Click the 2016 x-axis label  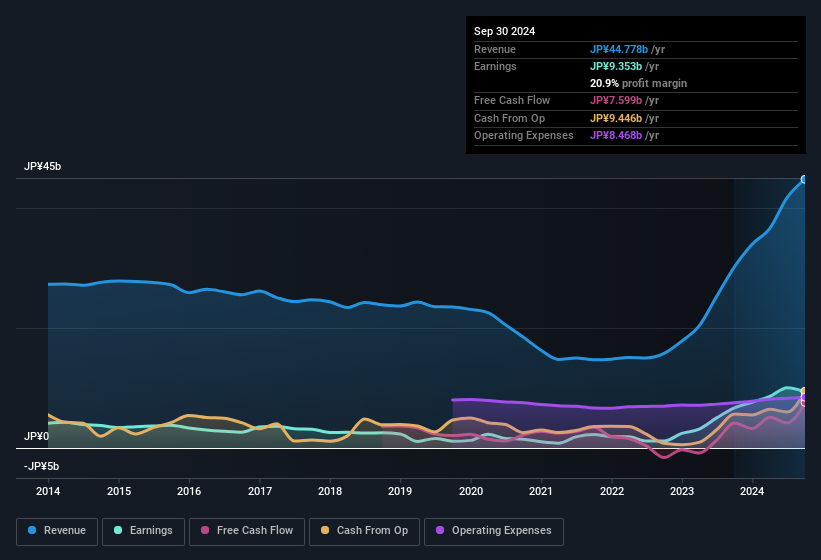coord(189,491)
